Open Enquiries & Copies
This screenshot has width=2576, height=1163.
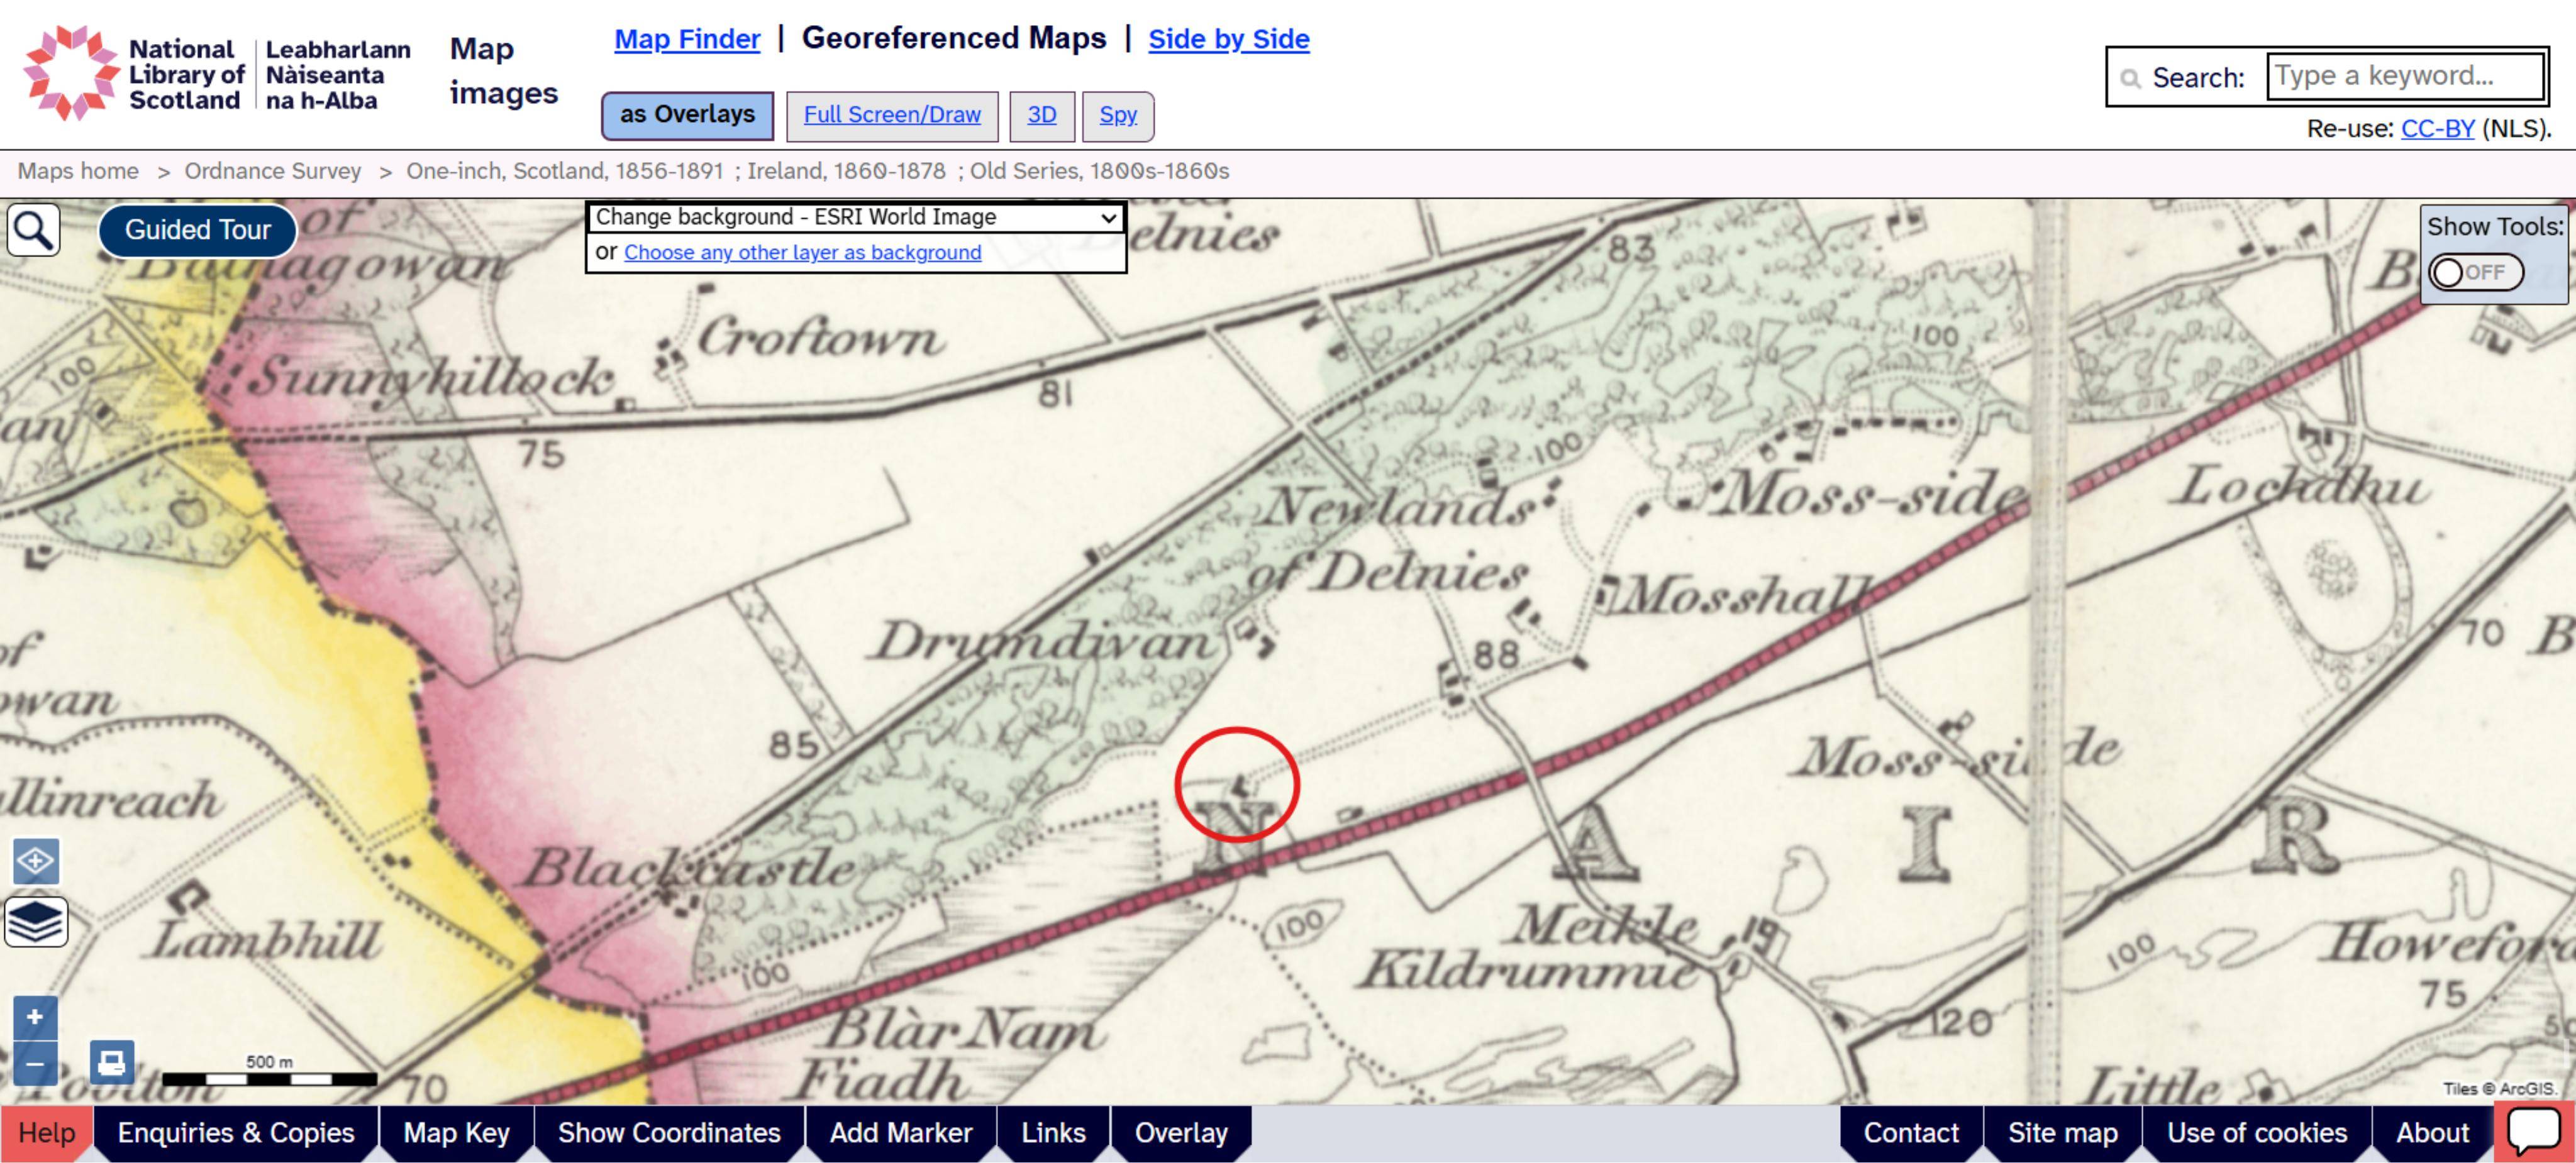tap(236, 1132)
